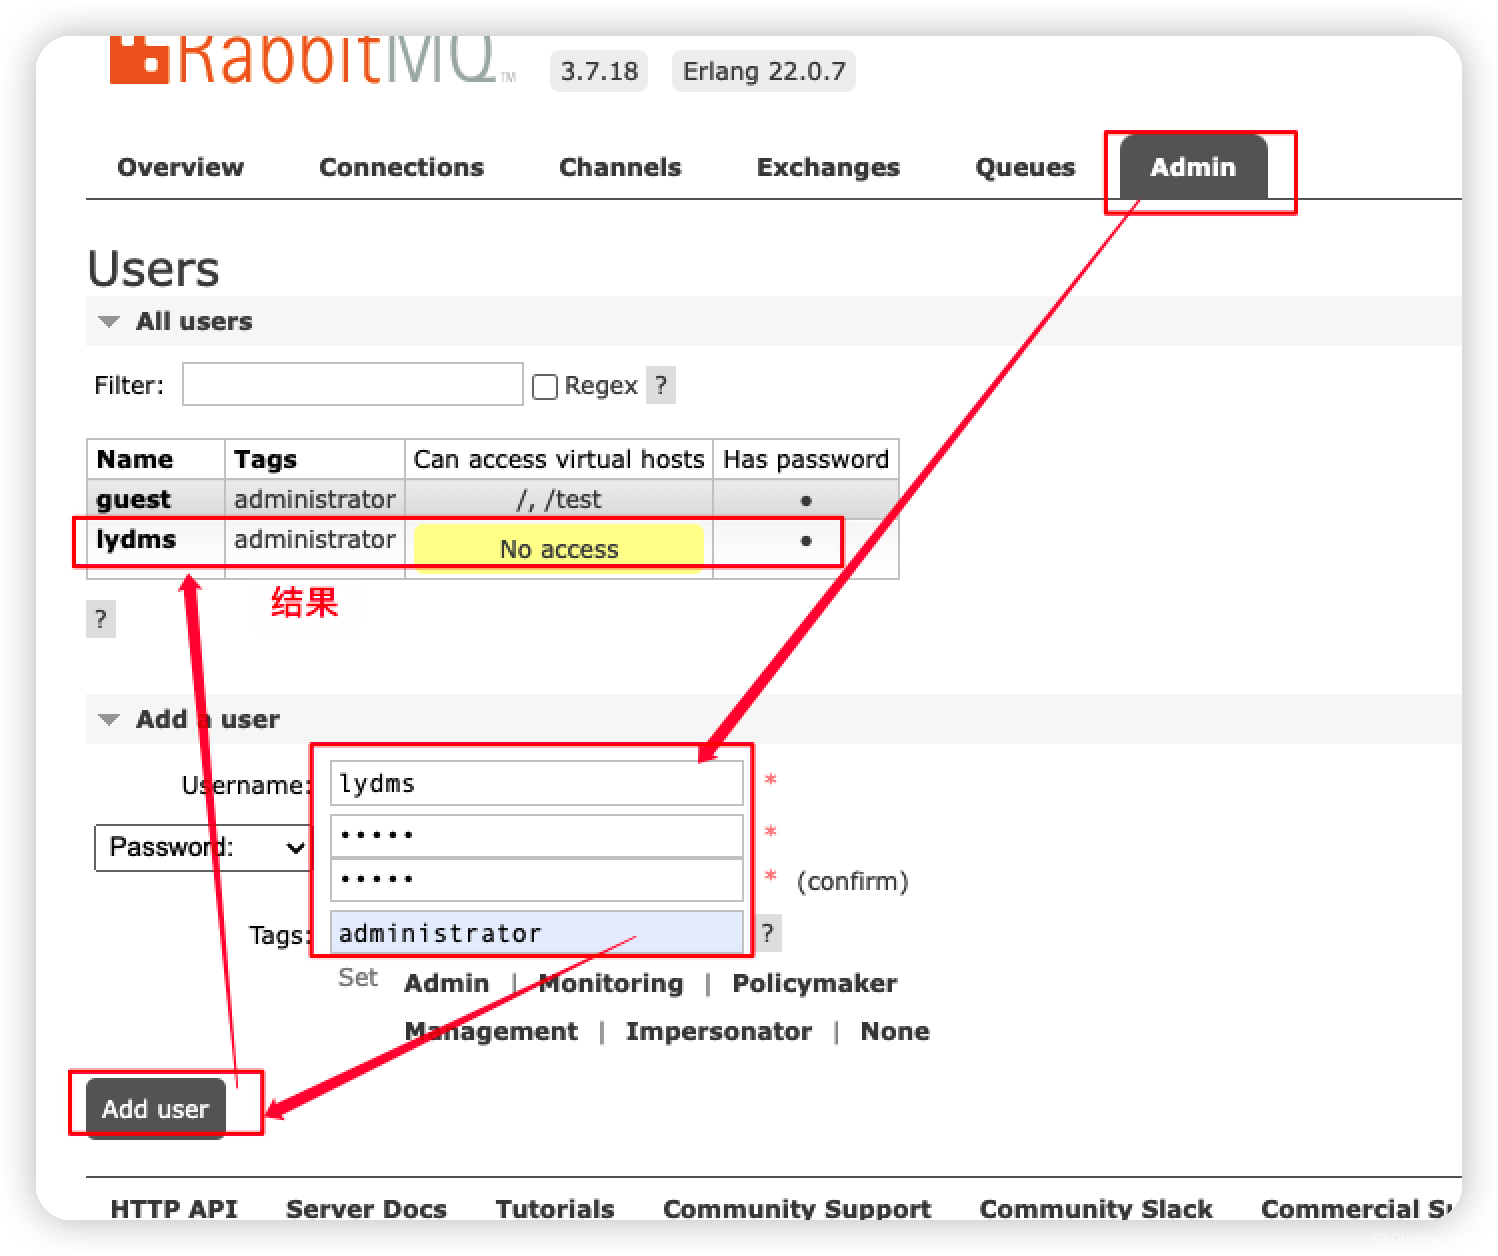Click the Add user button
The height and width of the screenshot is (1256, 1498).
tap(156, 1108)
